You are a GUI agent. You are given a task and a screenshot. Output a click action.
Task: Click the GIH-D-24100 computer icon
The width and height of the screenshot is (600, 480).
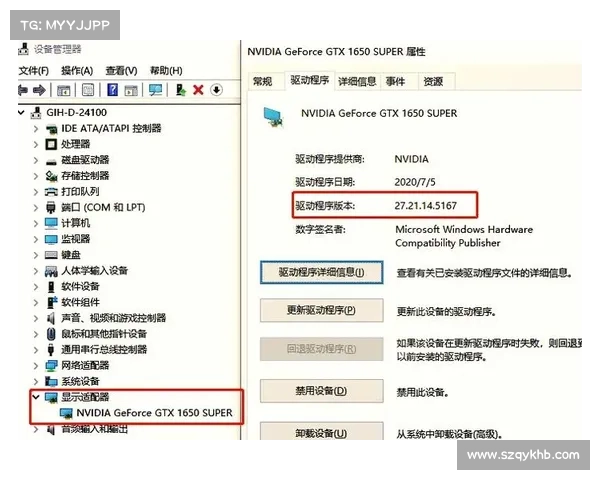(36, 113)
